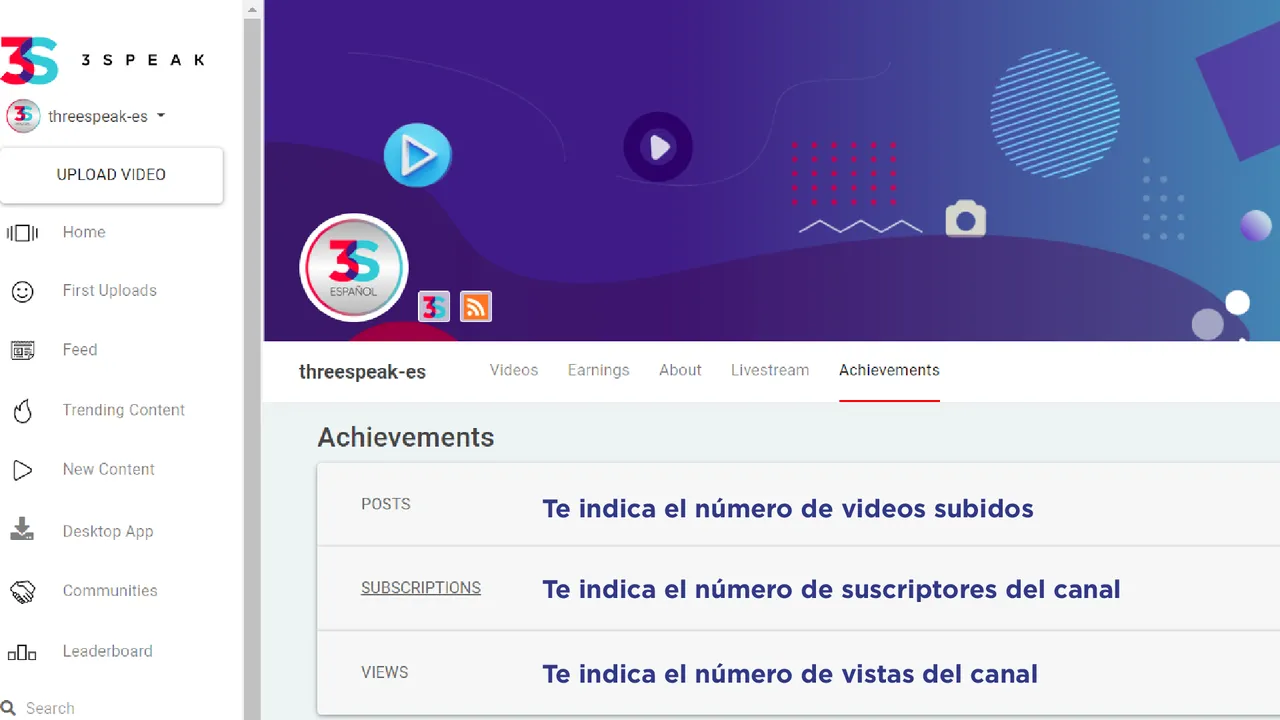1280x720 pixels.
Task: Open the New Content link
Action: (109, 469)
